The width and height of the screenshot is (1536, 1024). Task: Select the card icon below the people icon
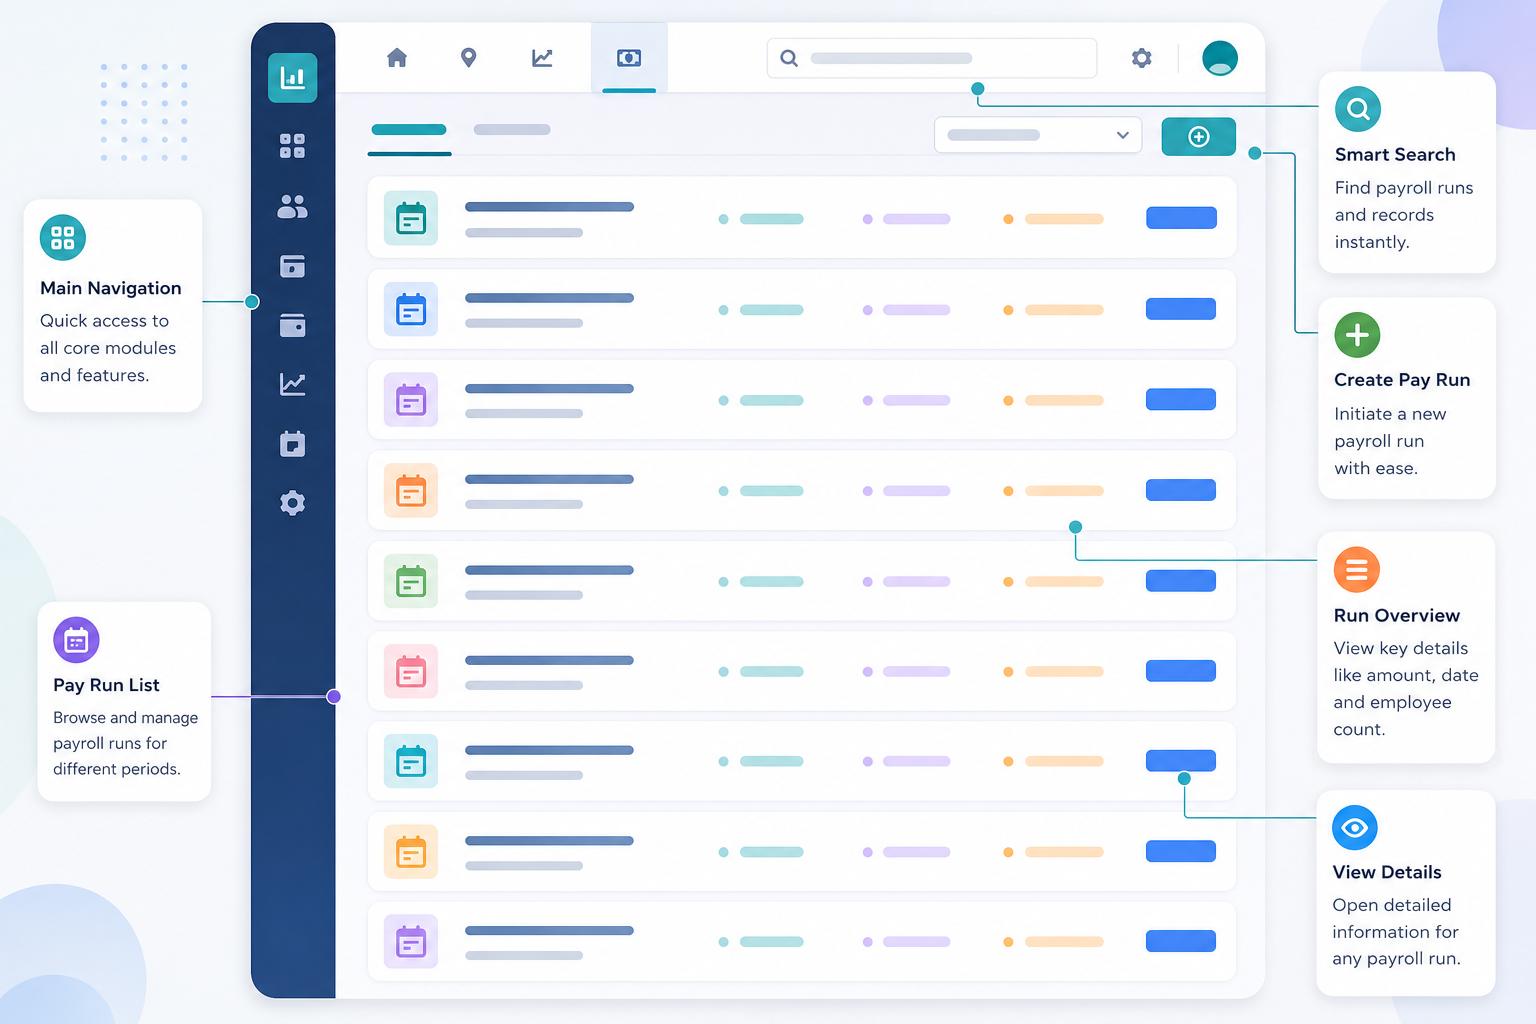(292, 266)
